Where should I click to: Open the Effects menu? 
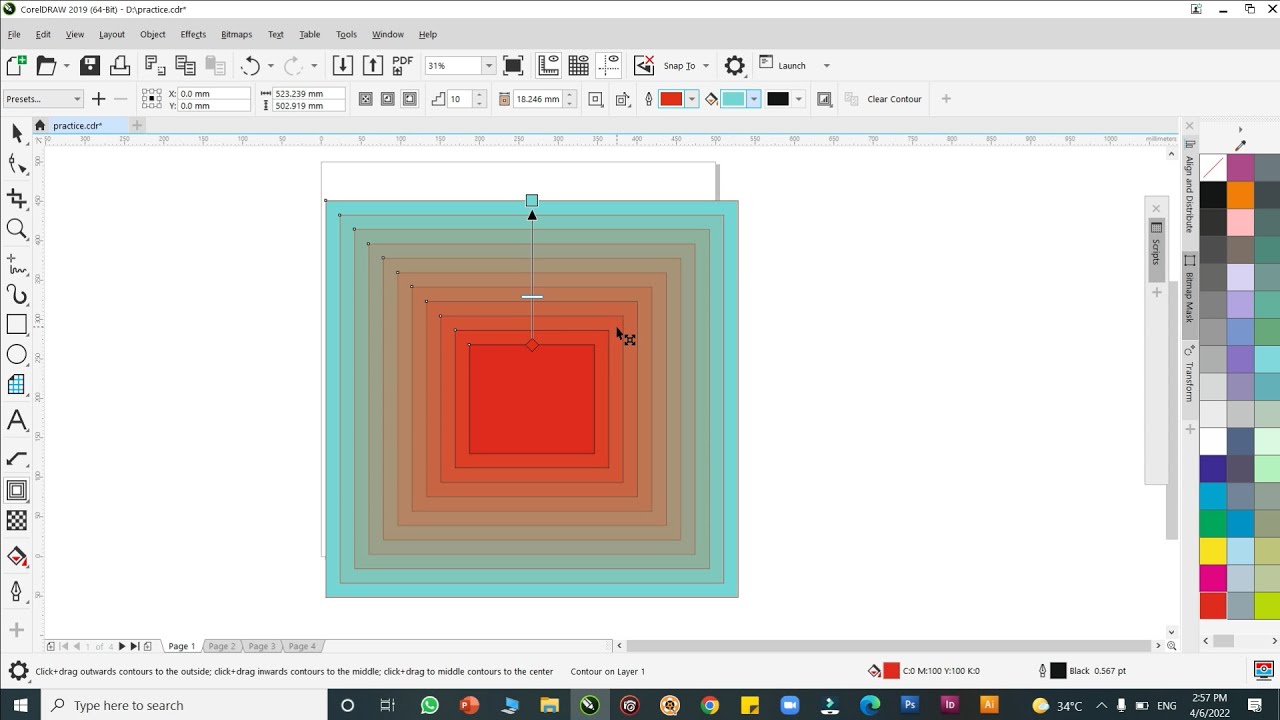193,34
